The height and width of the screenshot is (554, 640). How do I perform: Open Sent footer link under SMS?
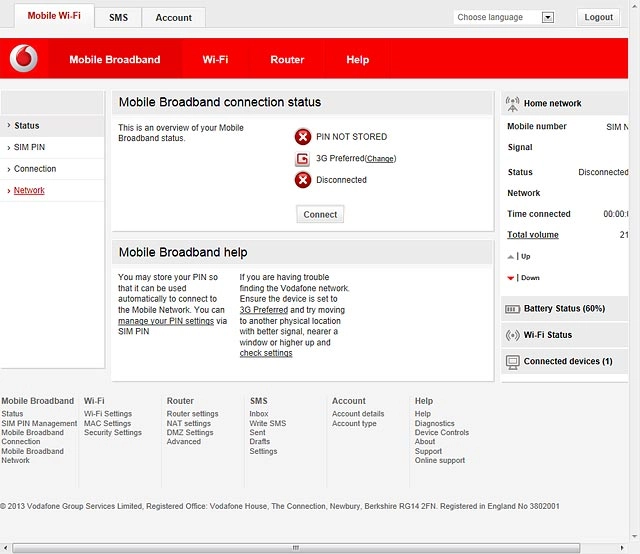[x=257, y=432]
